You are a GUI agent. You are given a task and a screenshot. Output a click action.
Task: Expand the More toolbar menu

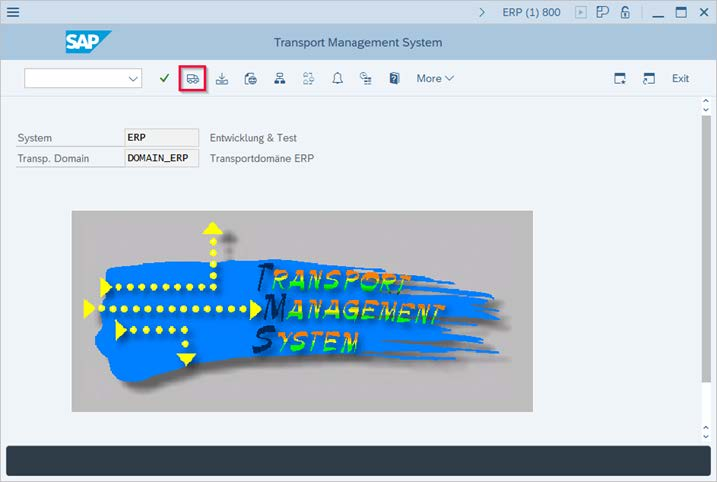[x=435, y=78]
